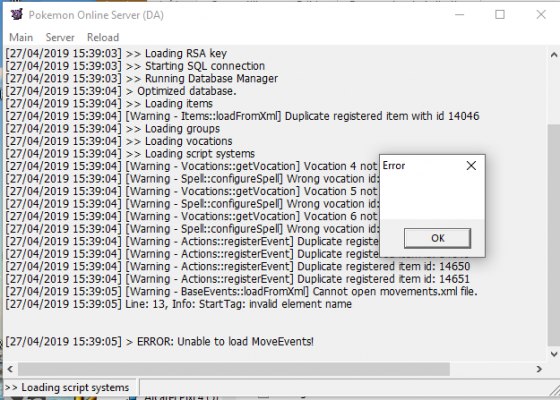This screenshot has width=560, height=400.
Task: Click the Error dialog title bar
Action: (421, 165)
